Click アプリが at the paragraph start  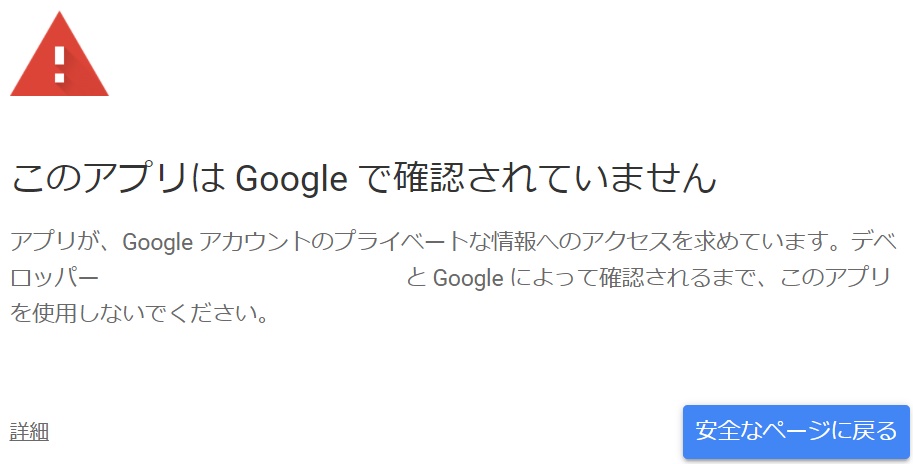(61, 242)
